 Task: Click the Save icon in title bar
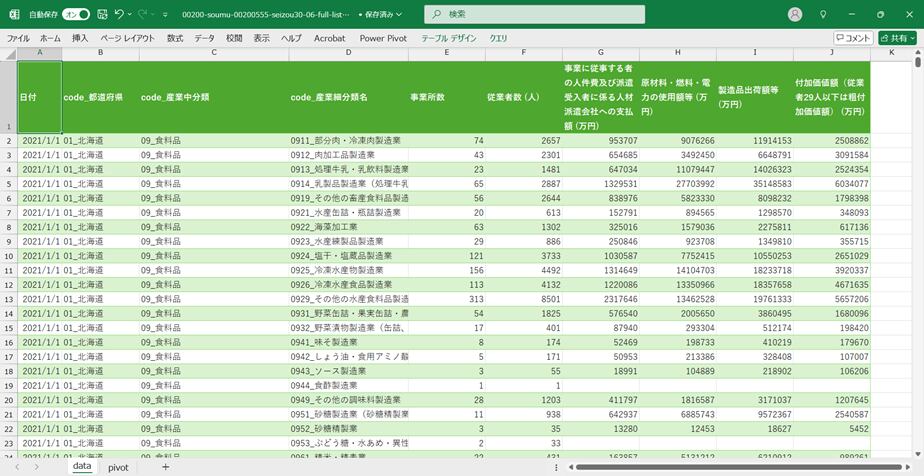pos(101,15)
